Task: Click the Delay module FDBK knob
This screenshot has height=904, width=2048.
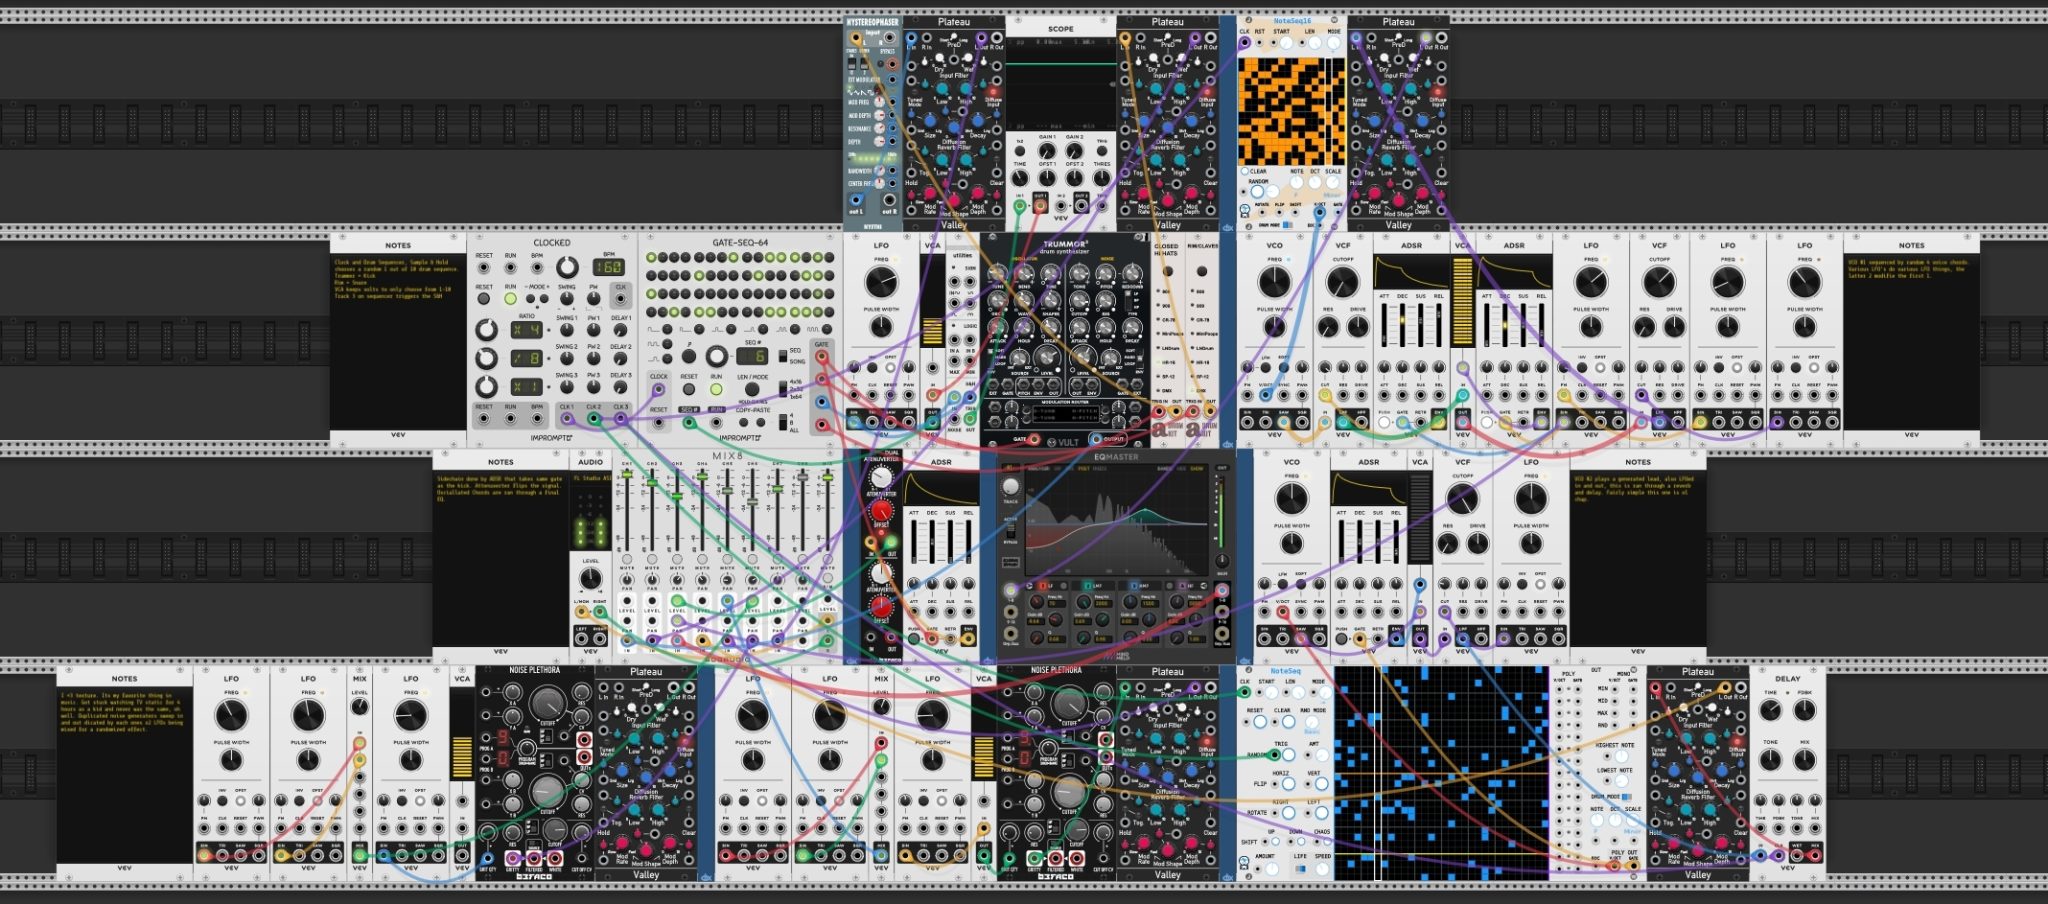Action: [1804, 710]
